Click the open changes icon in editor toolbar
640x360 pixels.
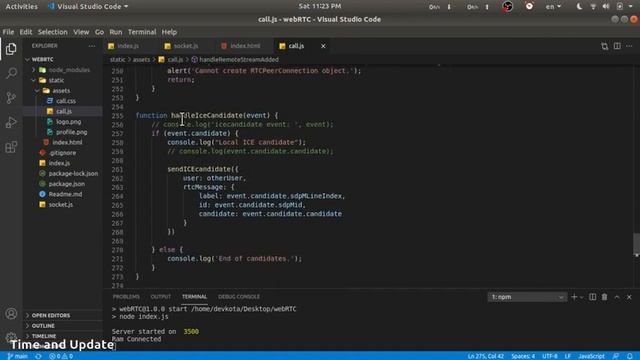pyautogui.click(x=604, y=46)
